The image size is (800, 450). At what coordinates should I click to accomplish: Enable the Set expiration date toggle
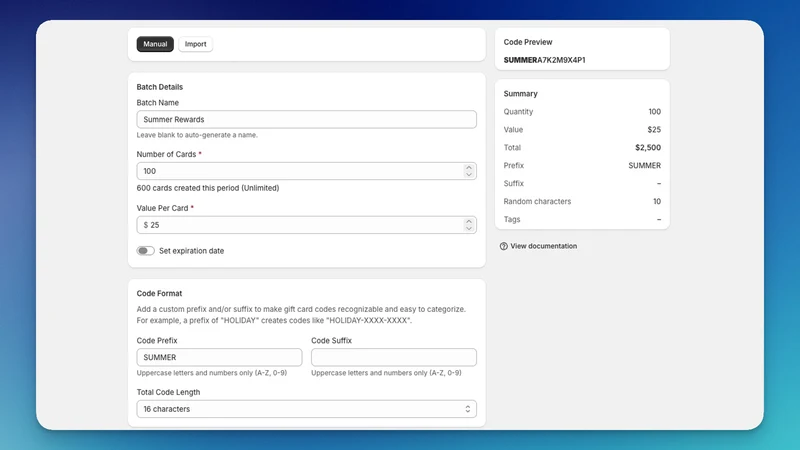click(x=145, y=251)
